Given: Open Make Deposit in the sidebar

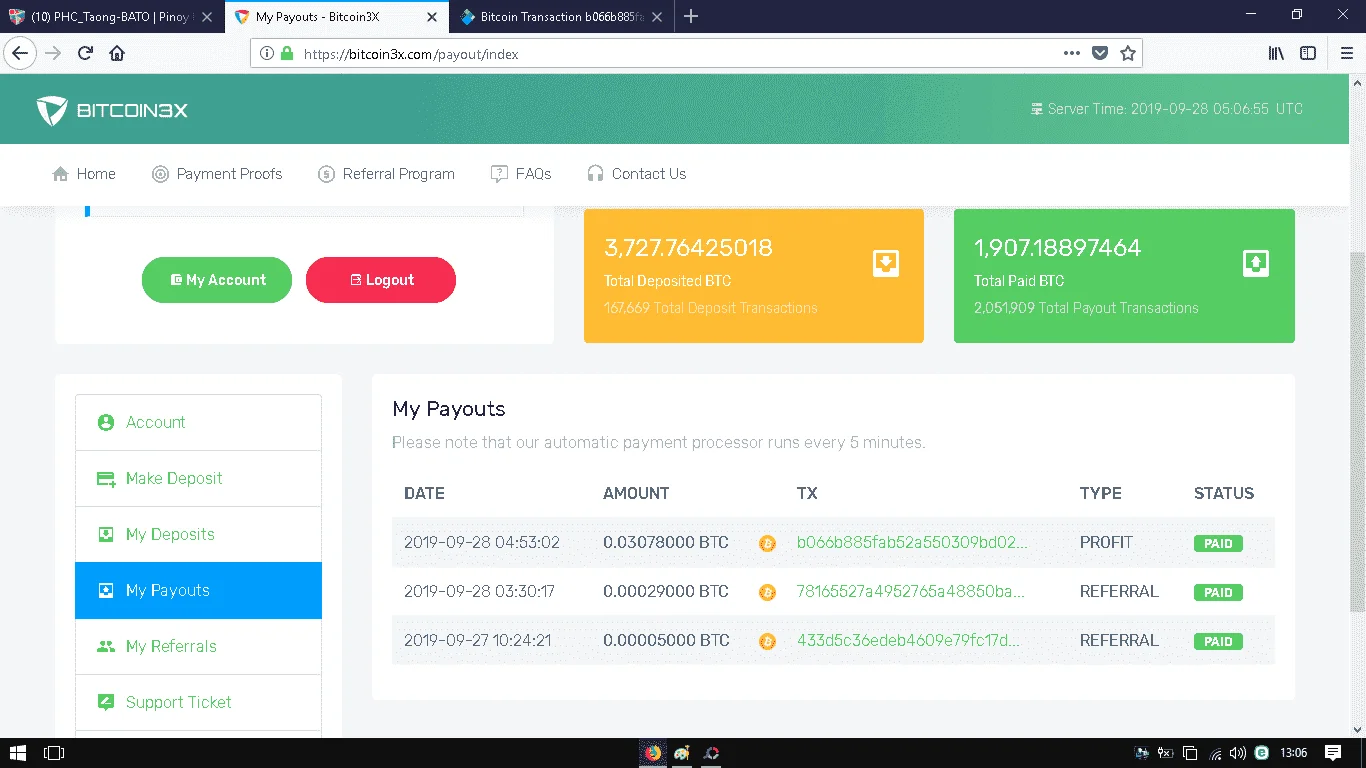Looking at the screenshot, I should [x=198, y=478].
